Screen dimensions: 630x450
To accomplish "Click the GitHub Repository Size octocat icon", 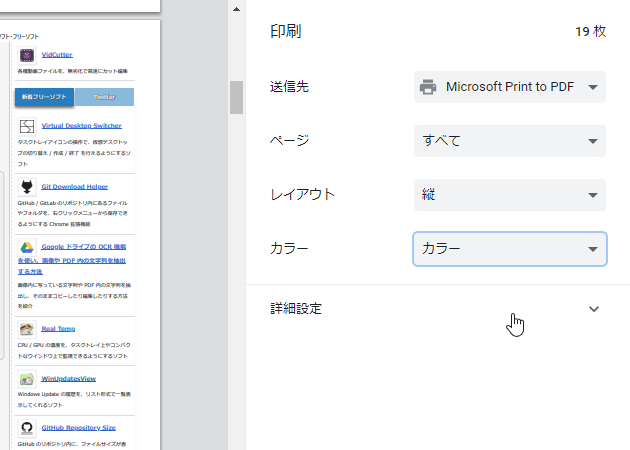I will click(27, 428).
